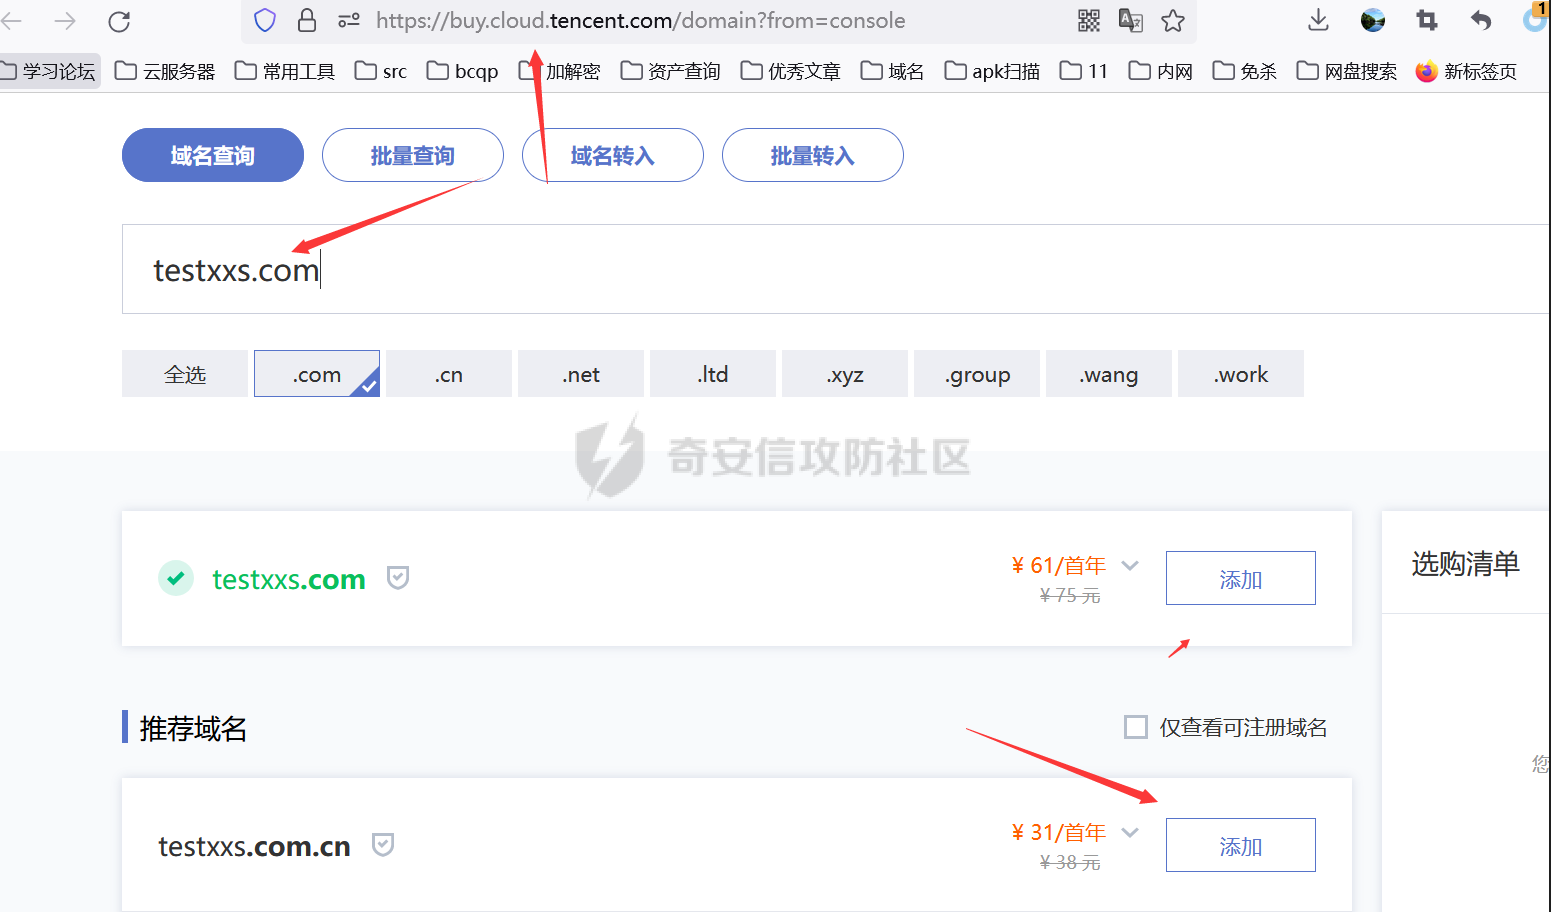Image resolution: width=1551 pixels, height=912 pixels.
Task: Open the 新标签页 Firefox bookmark
Action: [1466, 71]
